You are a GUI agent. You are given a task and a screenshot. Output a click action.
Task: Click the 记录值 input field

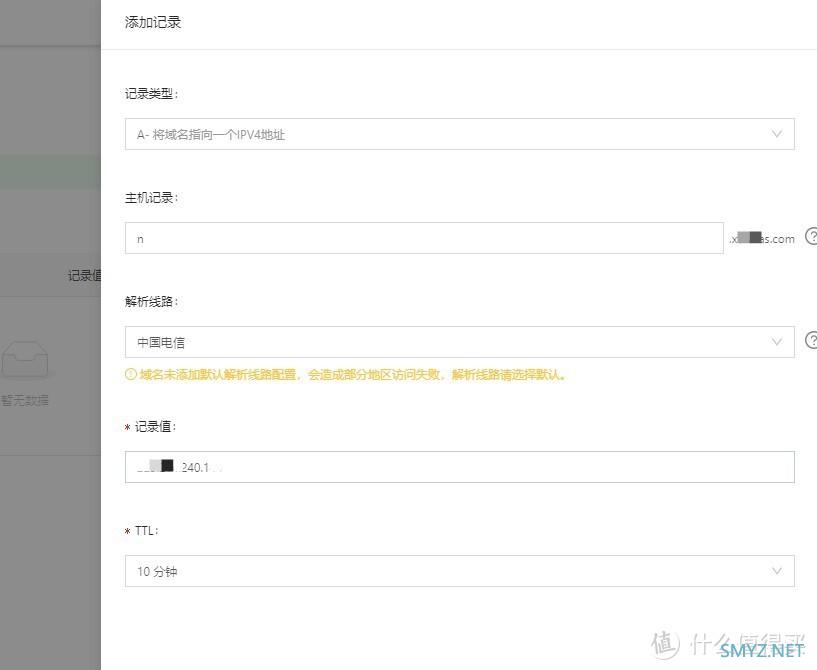(x=460, y=467)
